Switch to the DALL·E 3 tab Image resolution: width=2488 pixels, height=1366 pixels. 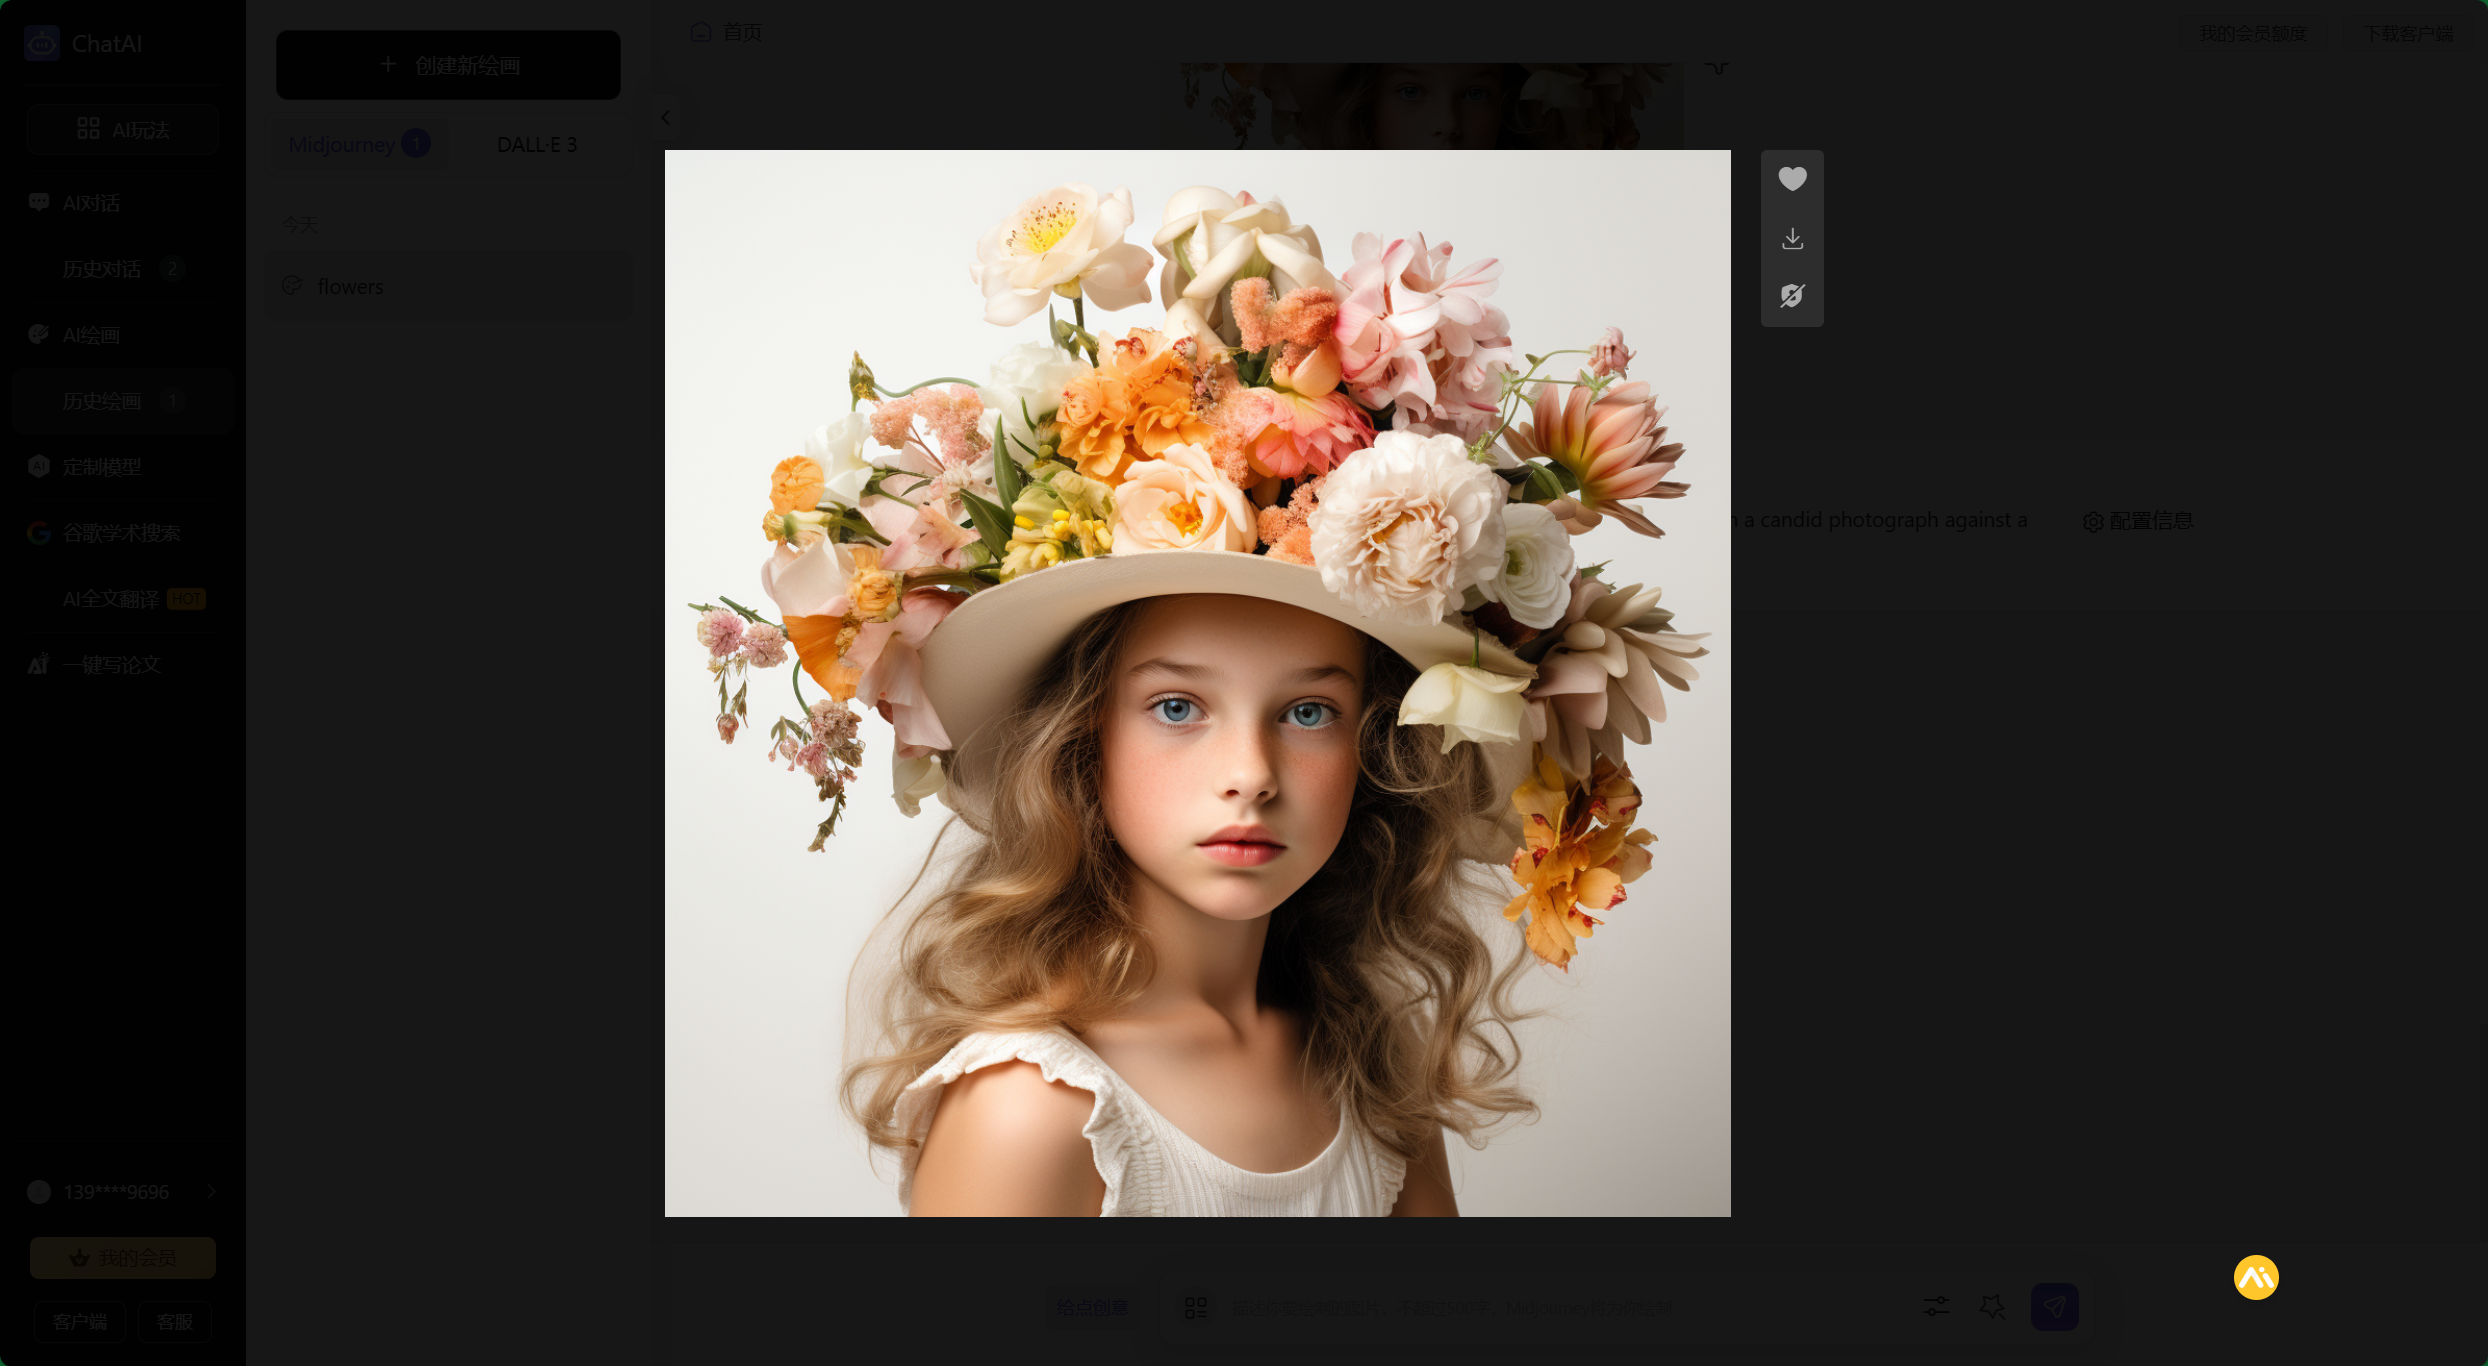click(537, 145)
